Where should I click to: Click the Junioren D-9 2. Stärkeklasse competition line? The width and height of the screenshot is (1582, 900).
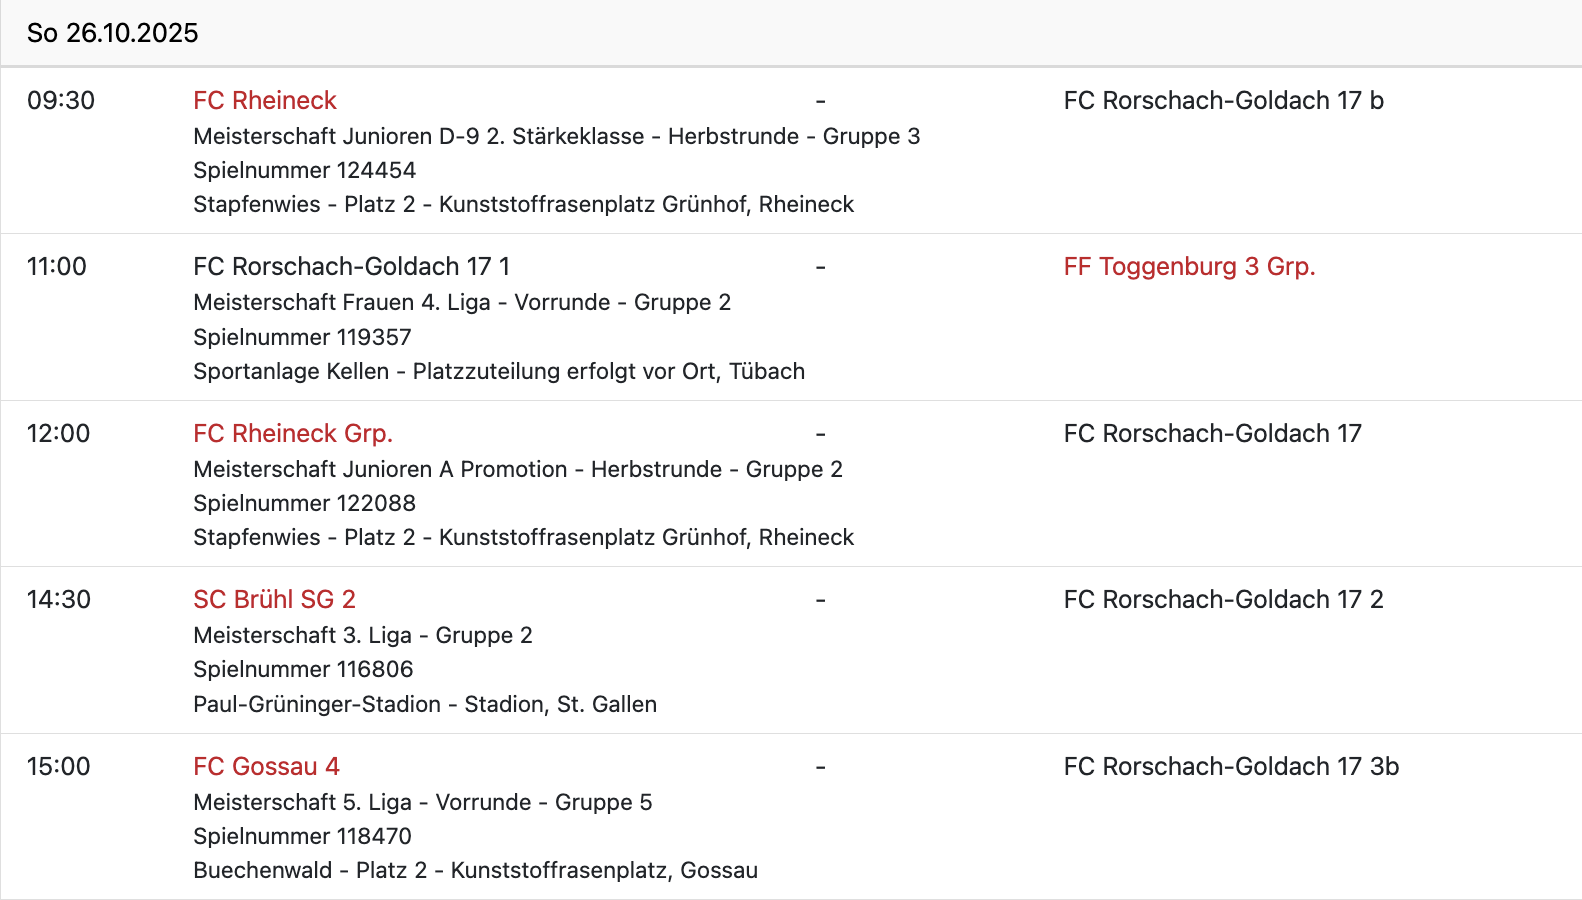click(556, 136)
